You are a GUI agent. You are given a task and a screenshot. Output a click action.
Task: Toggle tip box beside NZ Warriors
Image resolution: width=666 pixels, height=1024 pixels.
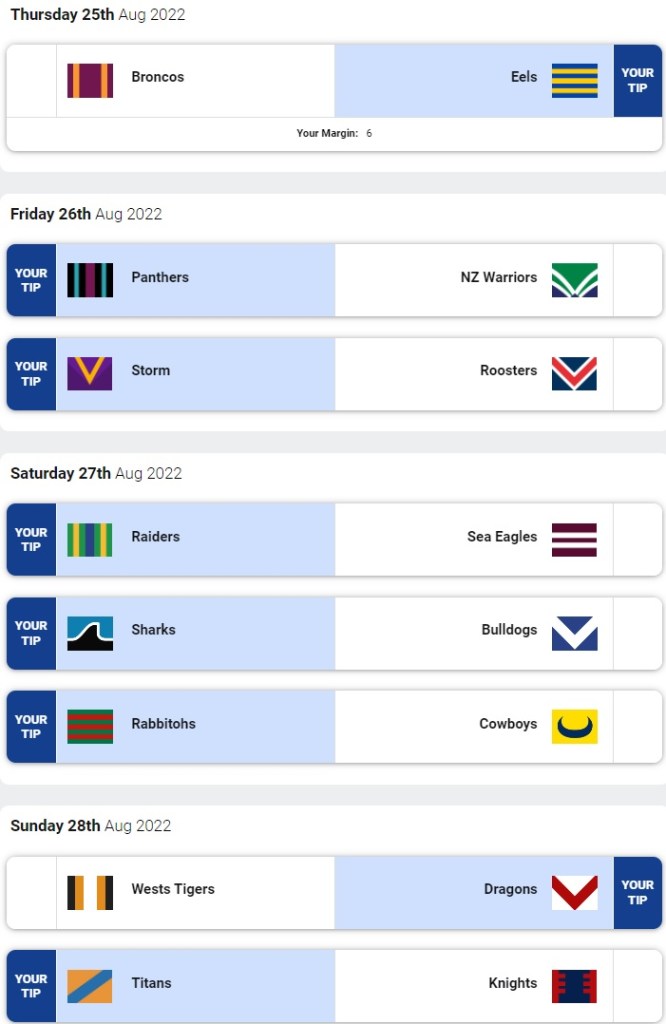tap(637, 280)
